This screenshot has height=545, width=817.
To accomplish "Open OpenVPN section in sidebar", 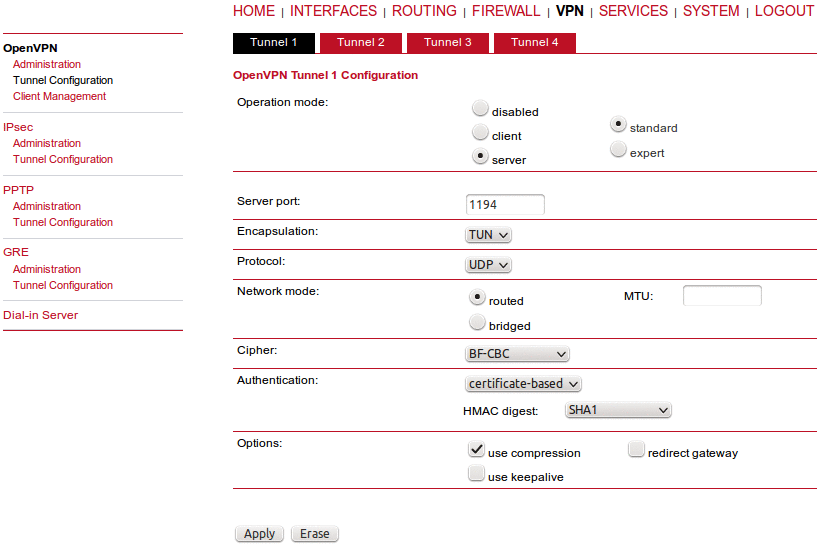I will tap(30, 48).
